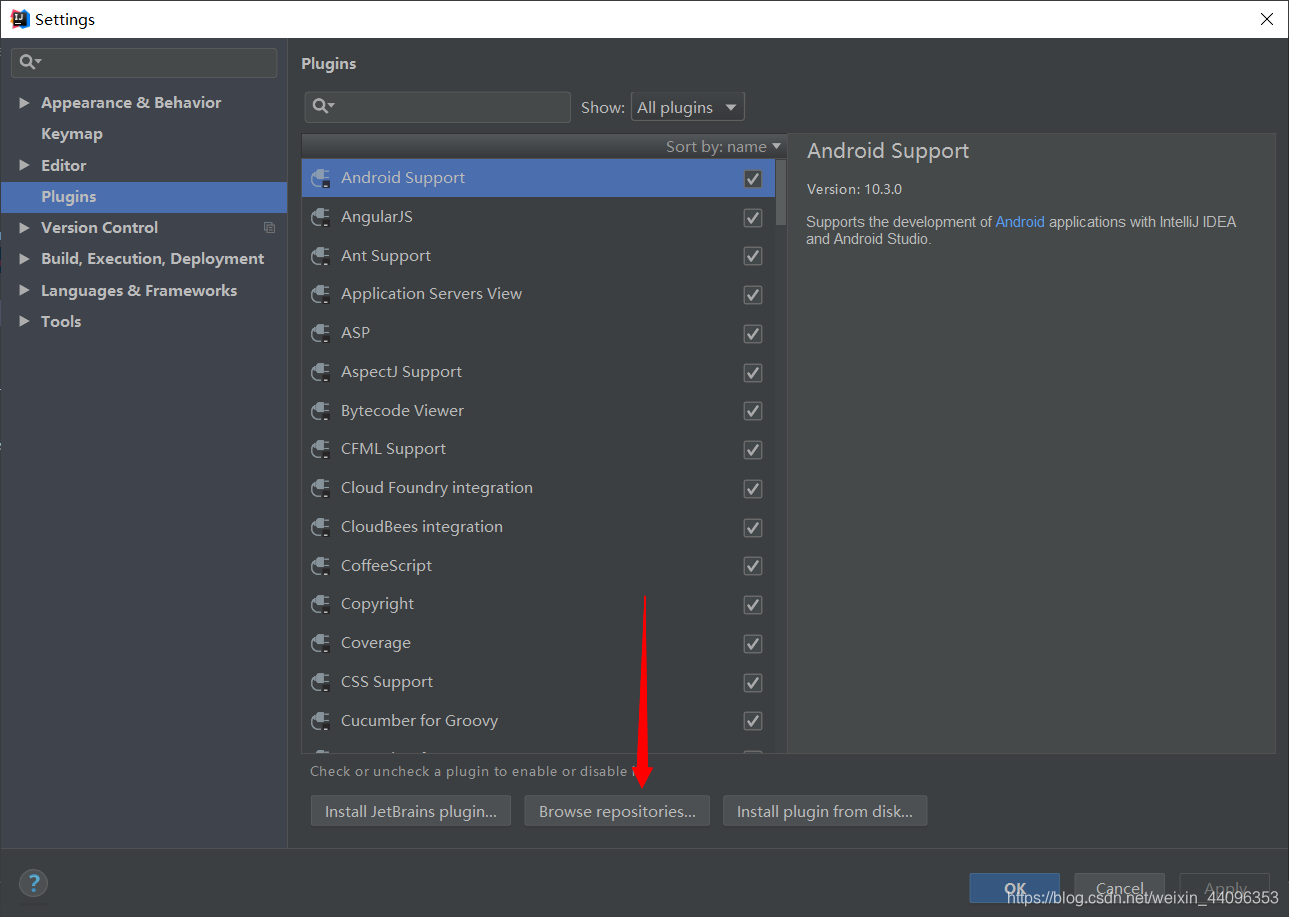Select the Coverage plugin name
This screenshot has height=917, width=1289.
[x=376, y=643]
